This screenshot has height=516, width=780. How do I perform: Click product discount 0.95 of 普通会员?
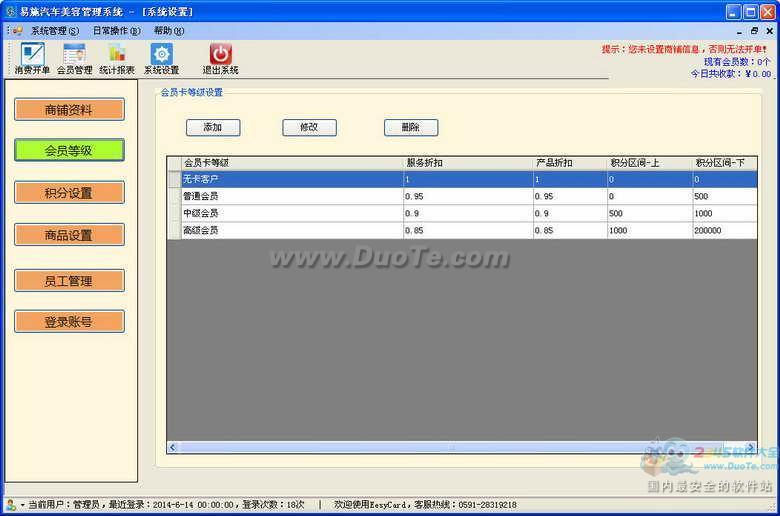click(571, 197)
